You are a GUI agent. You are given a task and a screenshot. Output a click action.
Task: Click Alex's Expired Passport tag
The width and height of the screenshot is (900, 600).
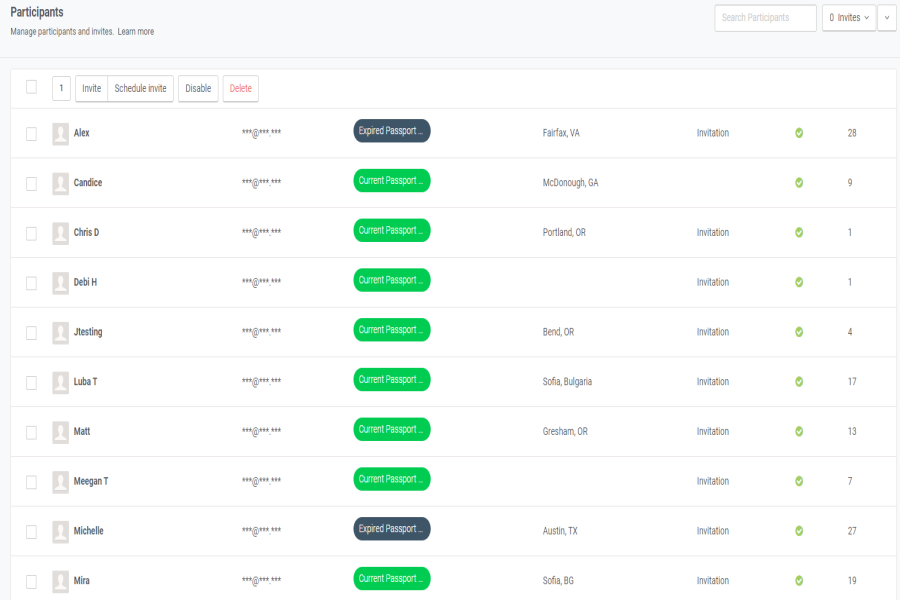click(x=392, y=131)
